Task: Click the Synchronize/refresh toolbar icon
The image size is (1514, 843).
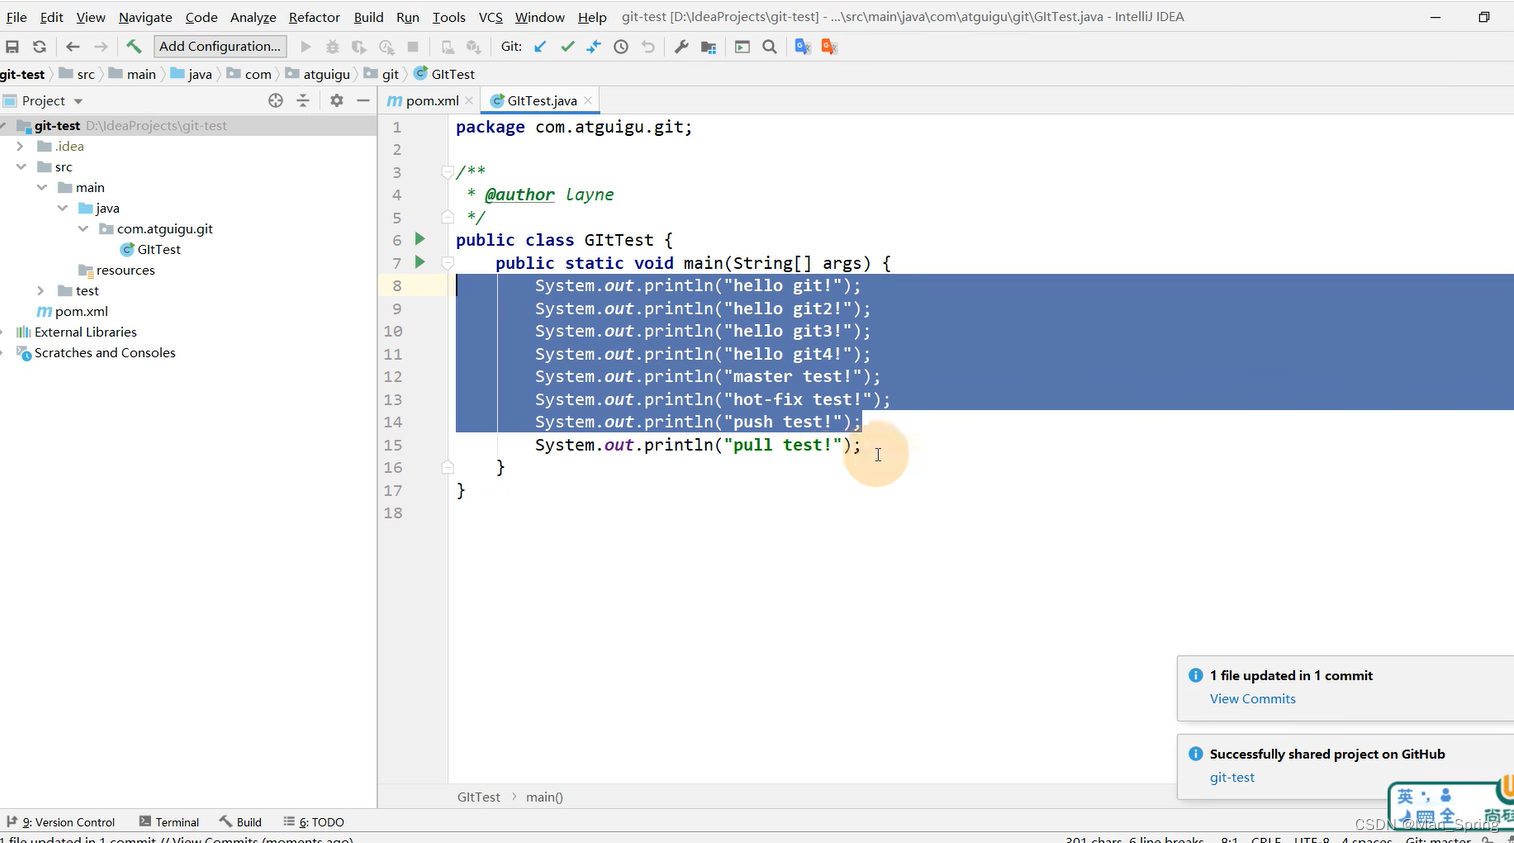Action: coord(39,47)
